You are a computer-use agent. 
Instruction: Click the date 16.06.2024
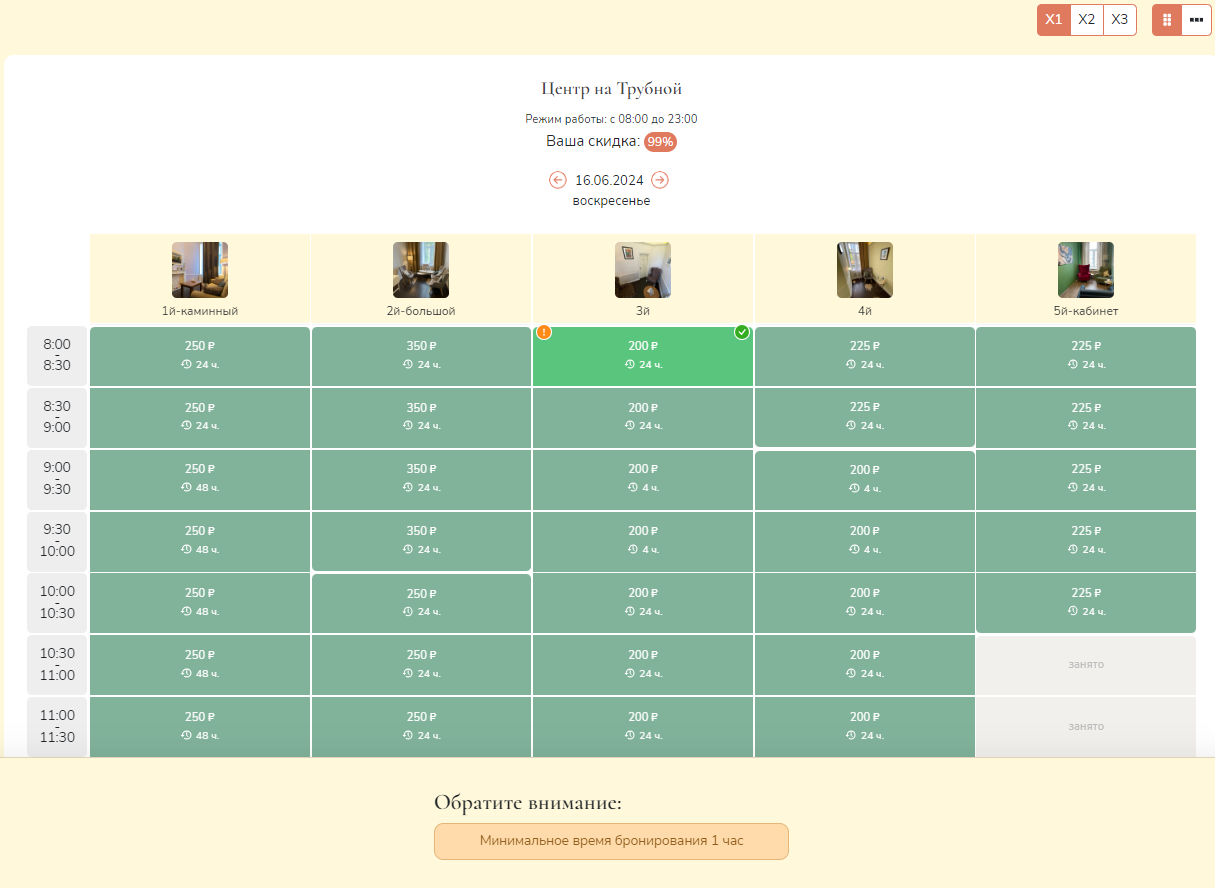coord(609,181)
